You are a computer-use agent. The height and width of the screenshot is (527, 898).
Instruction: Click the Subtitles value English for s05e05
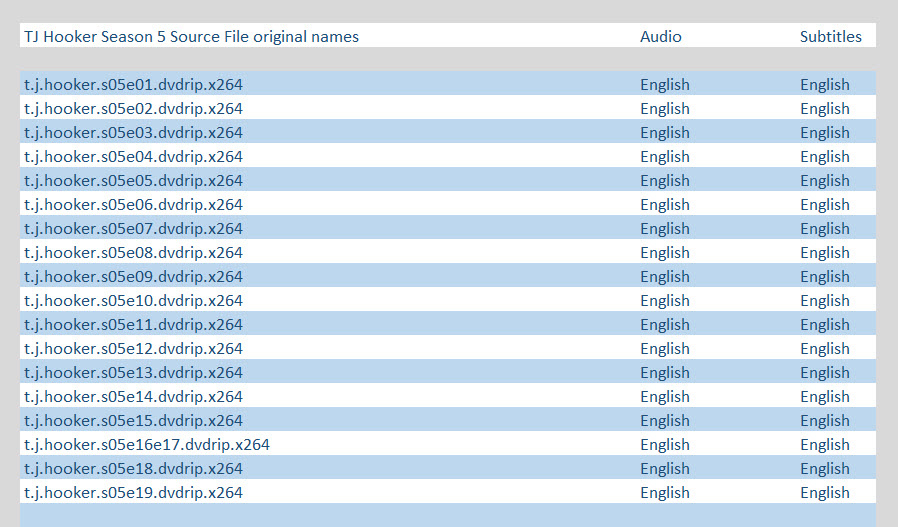click(x=825, y=182)
